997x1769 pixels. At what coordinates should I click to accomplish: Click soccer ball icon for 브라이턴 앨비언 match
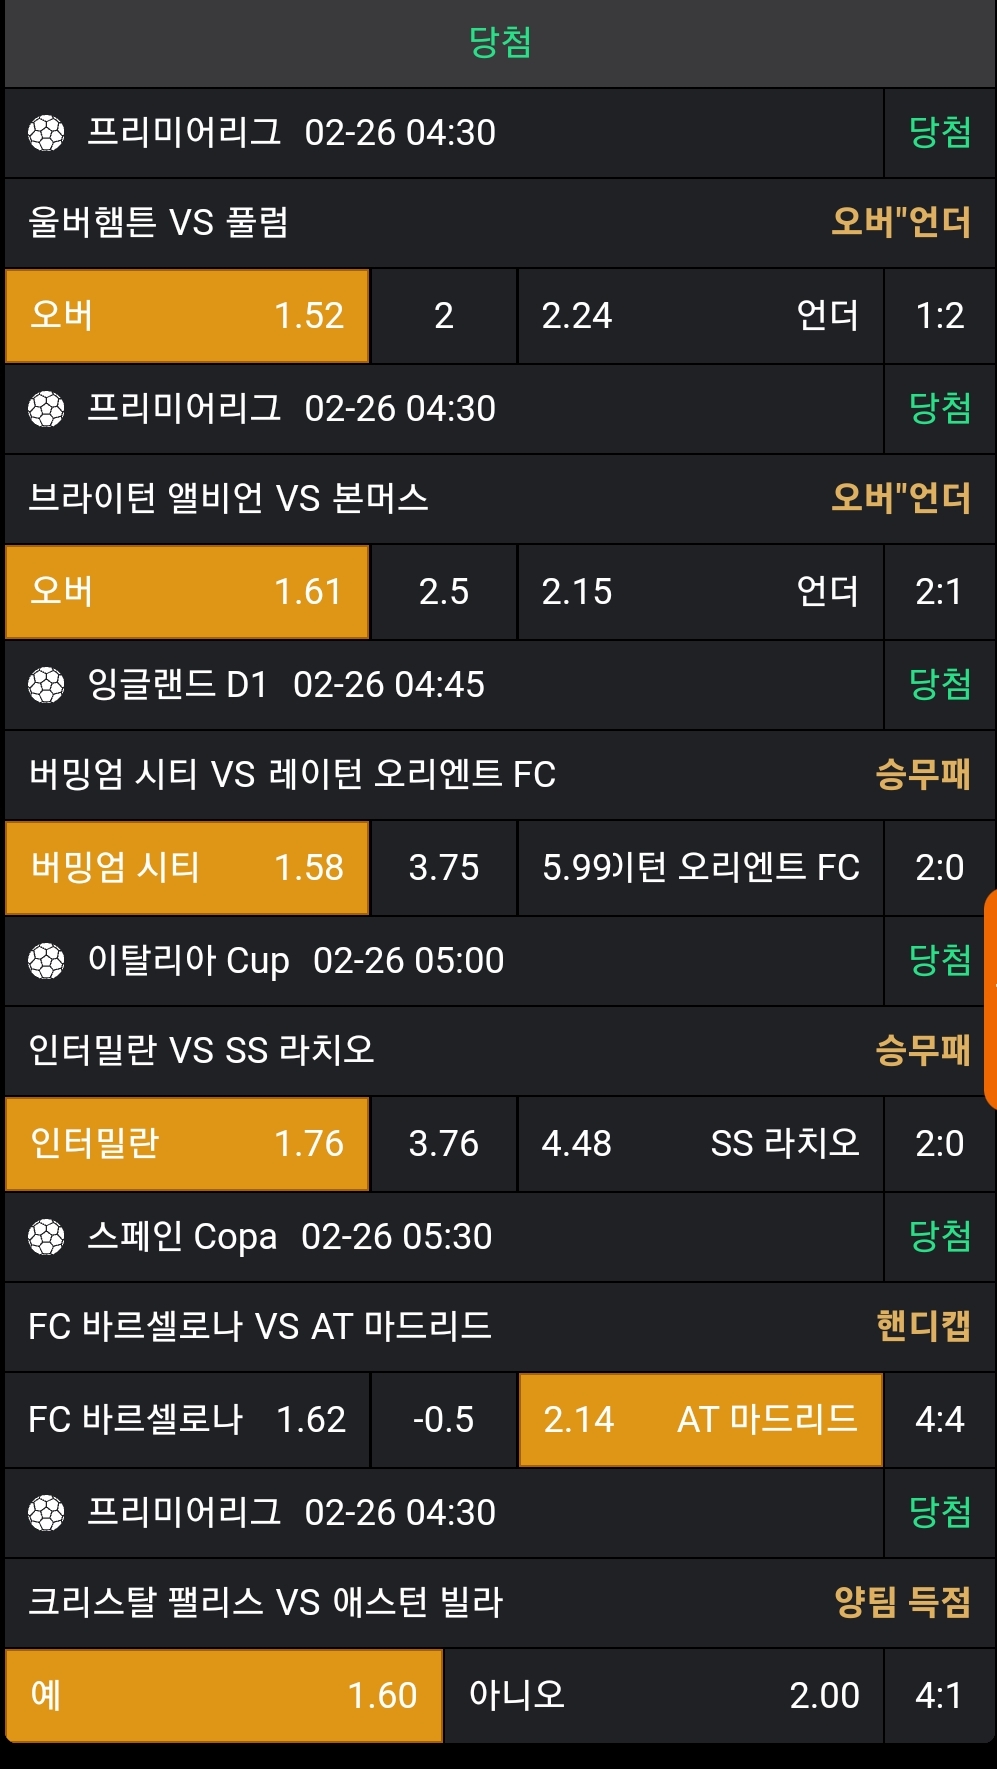pyautogui.click(x=46, y=409)
